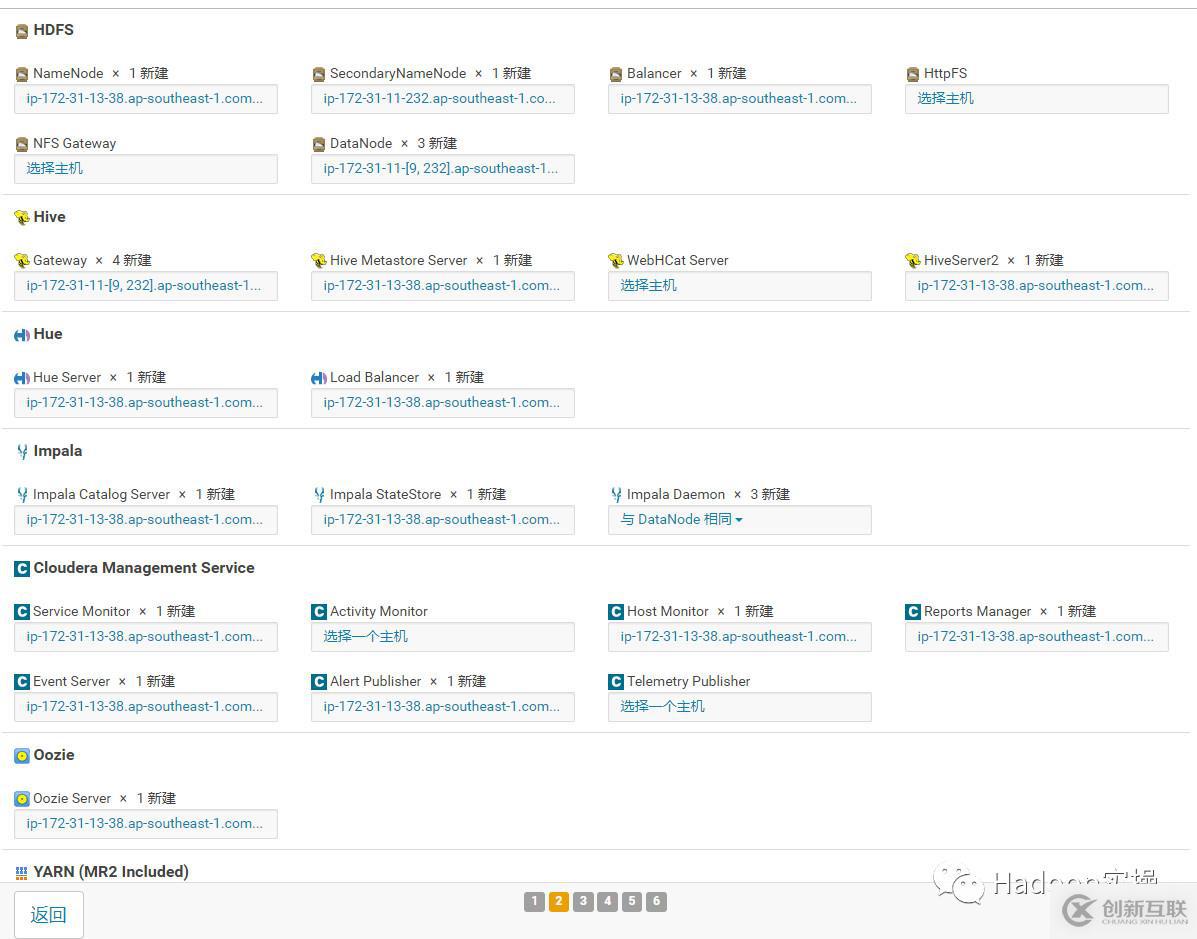1197x939 pixels.
Task: Open Impala Catalog Server host field
Action: pyautogui.click(x=146, y=520)
